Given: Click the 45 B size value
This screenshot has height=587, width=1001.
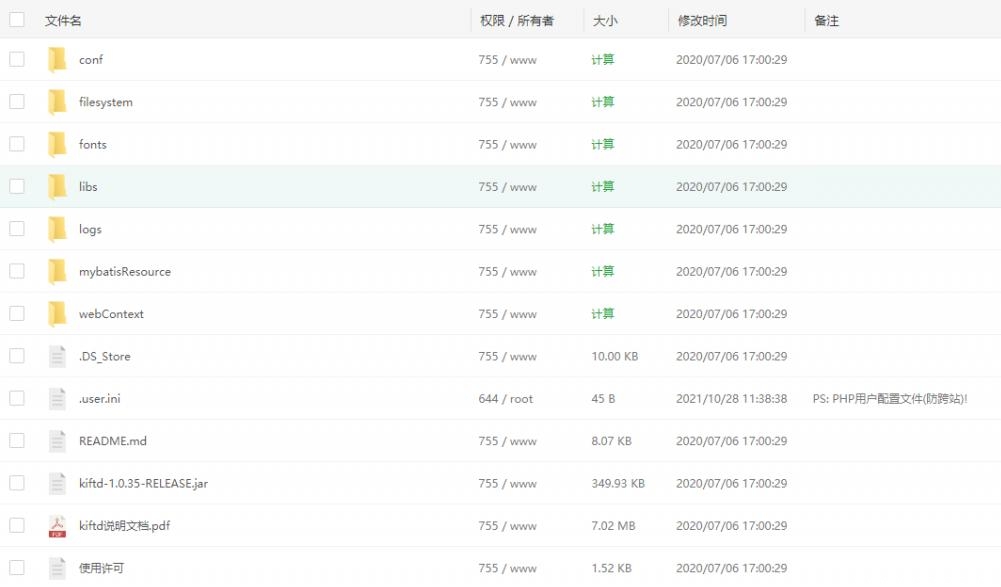Looking at the screenshot, I should pyautogui.click(x=603, y=399).
